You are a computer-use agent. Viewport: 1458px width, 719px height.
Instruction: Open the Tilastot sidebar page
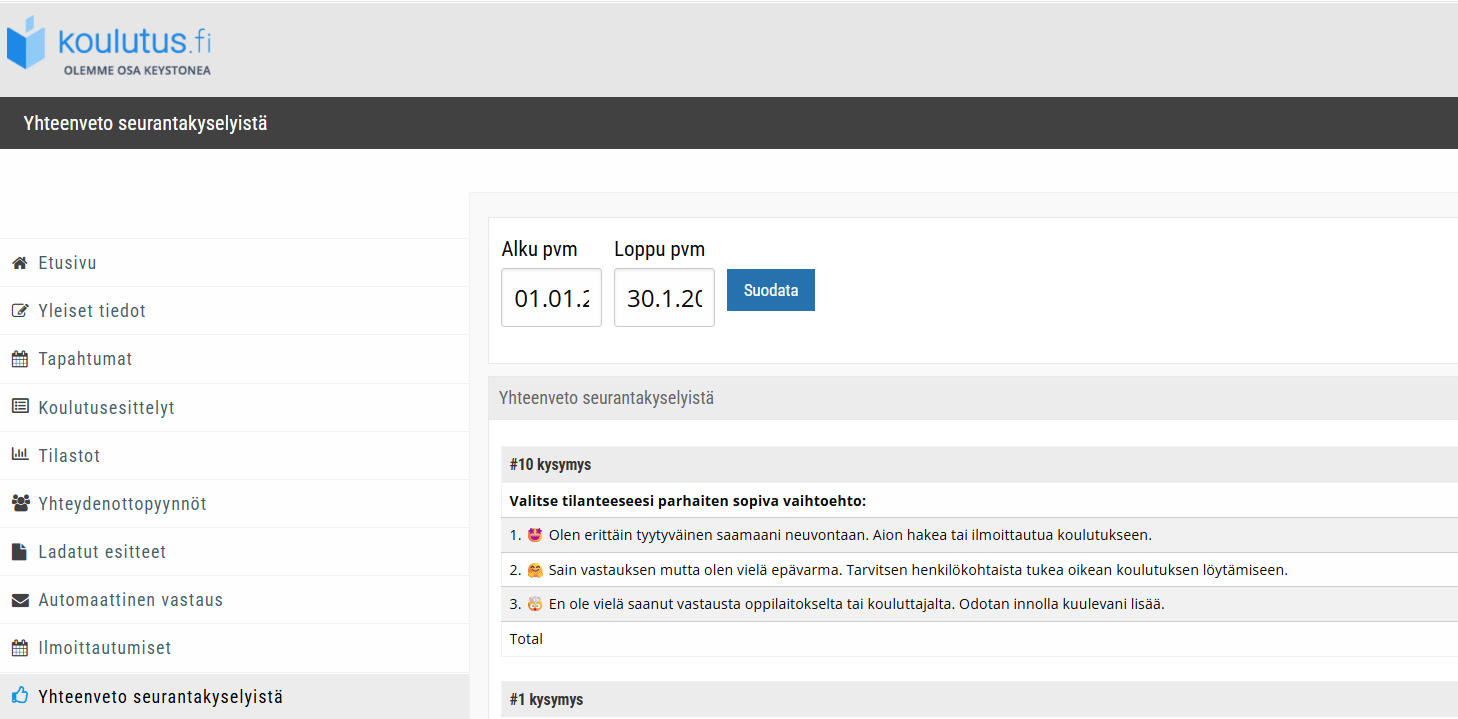pyautogui.click(x=69, y=455)
